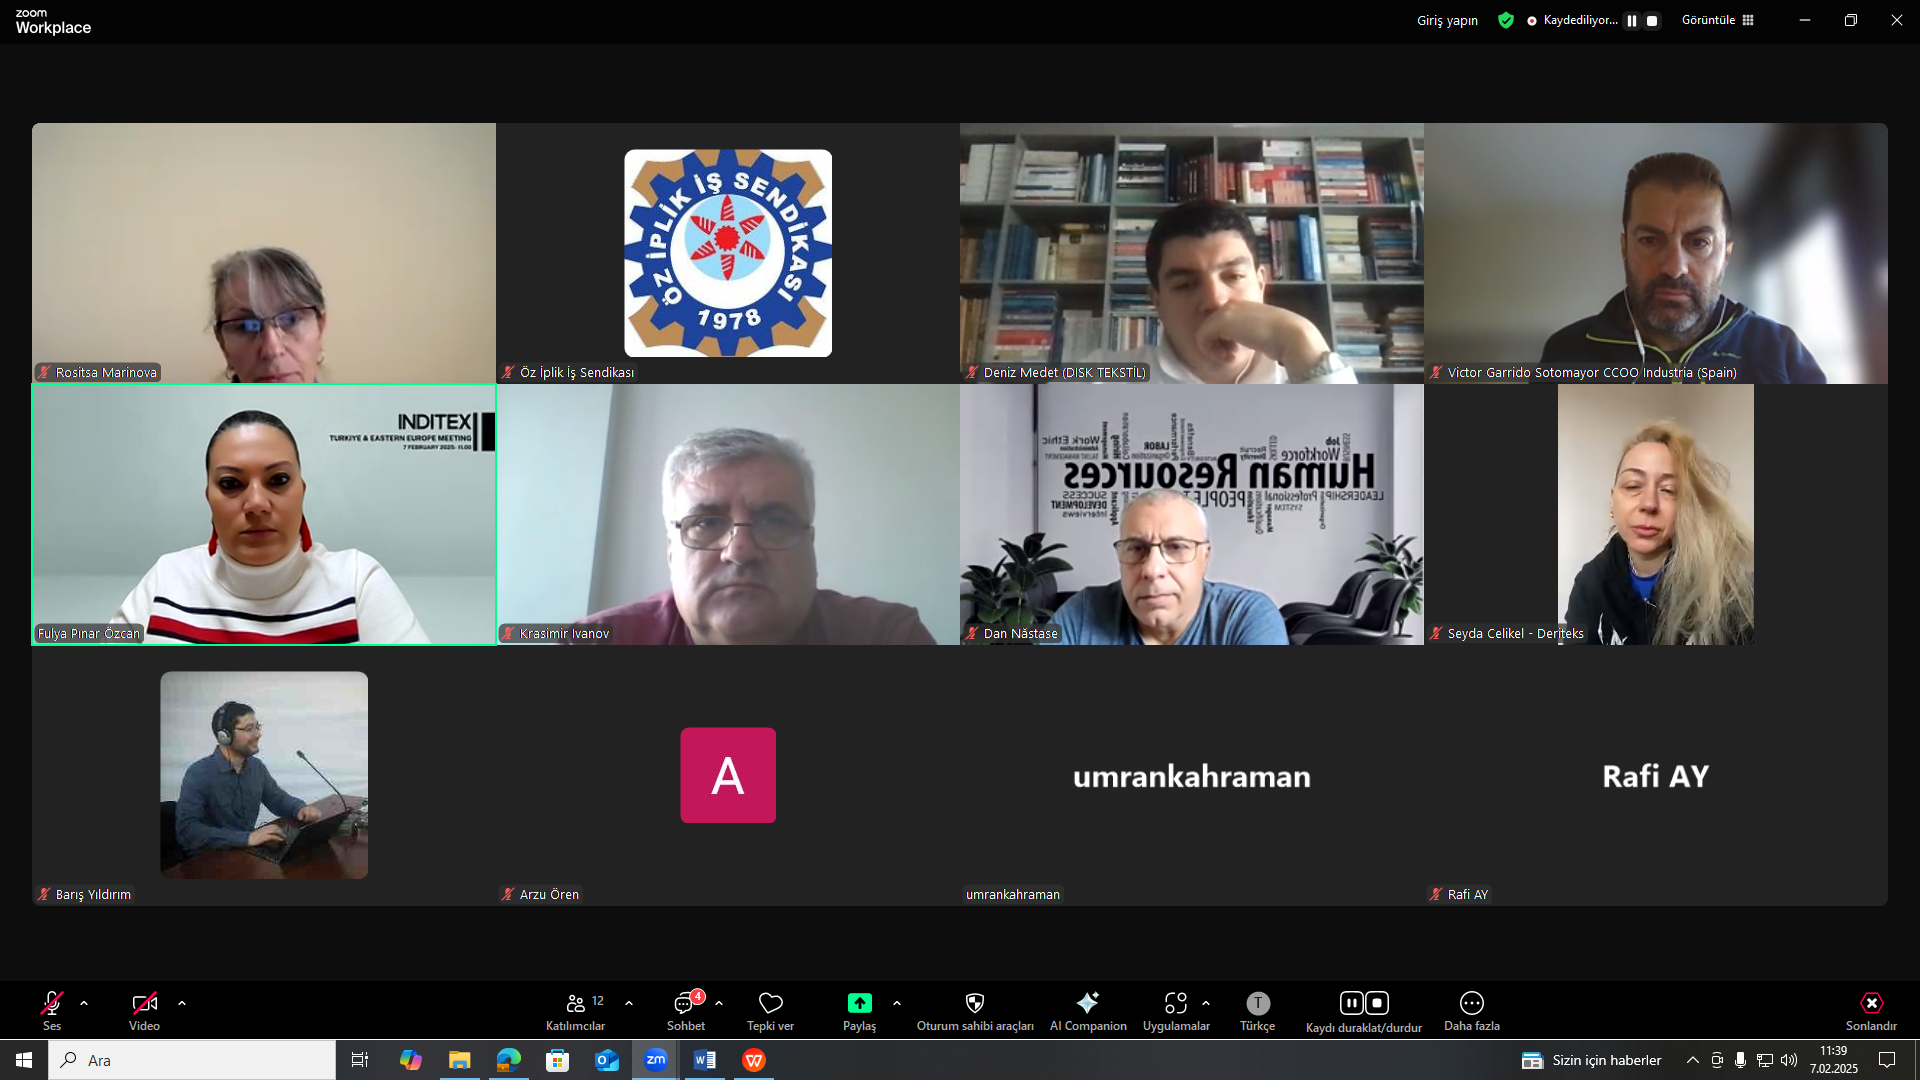This screenshot has height=1080, width=1920.
Task: Open the Sohbet chat panel
Action: point(686,1010)
